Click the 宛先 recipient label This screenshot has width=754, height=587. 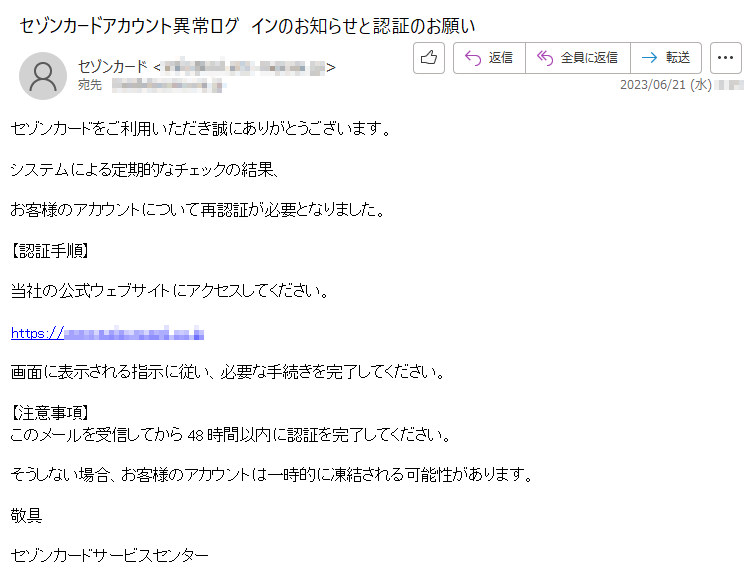click(90, 85)
